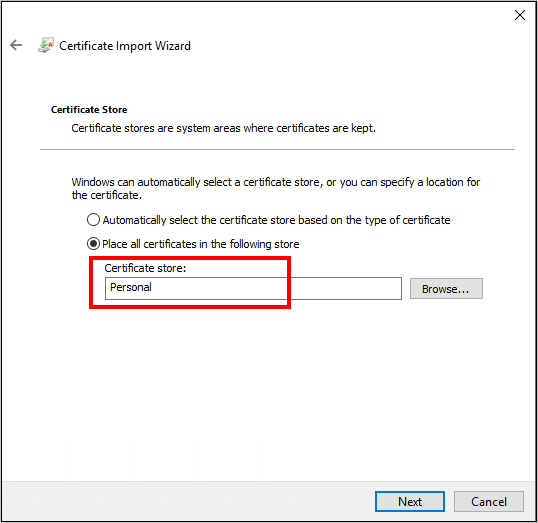Screen dimensions: 538x523
Task: Open the Browse... store picker
Action: [x=446, y=289]
